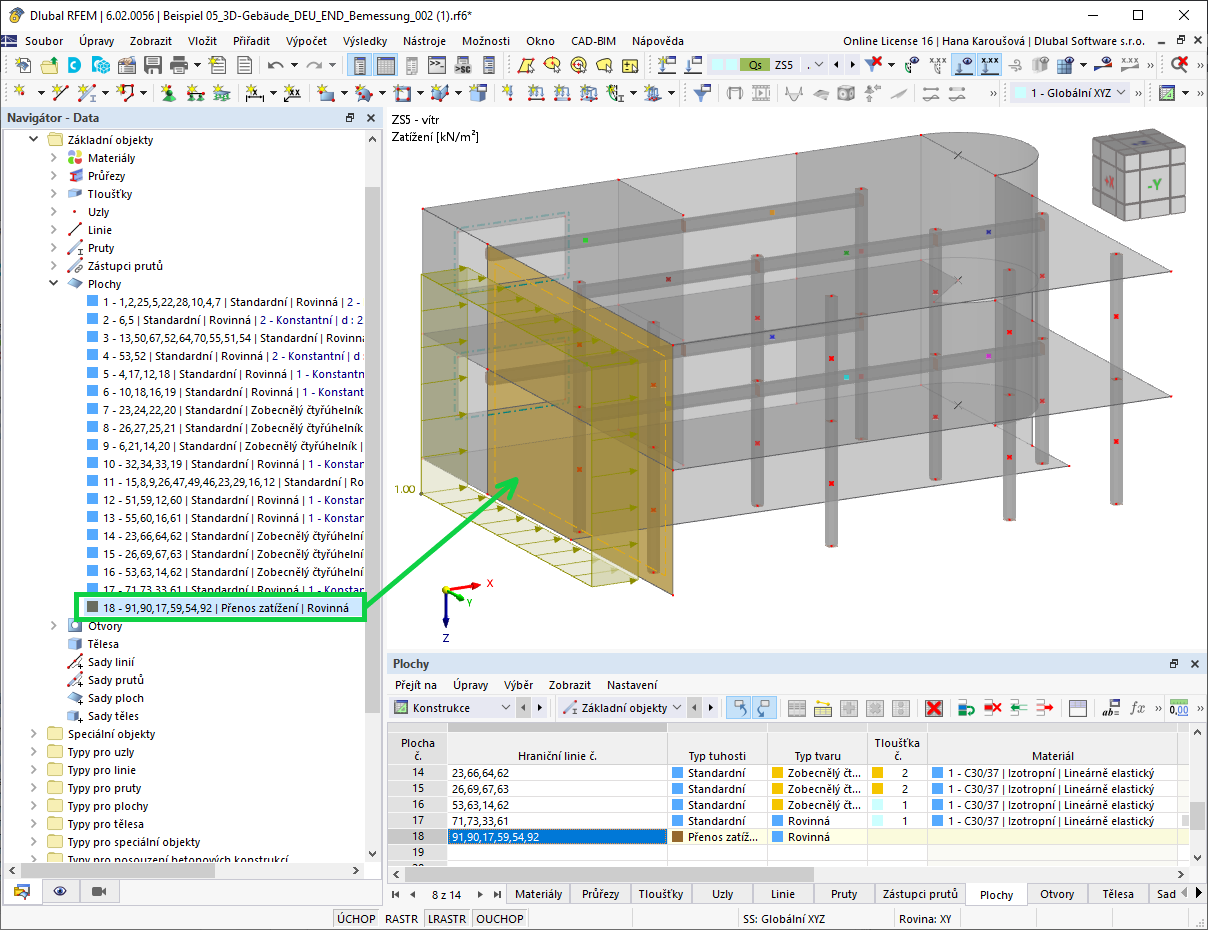Click the Print icon in toolbar

pos(179,65)
